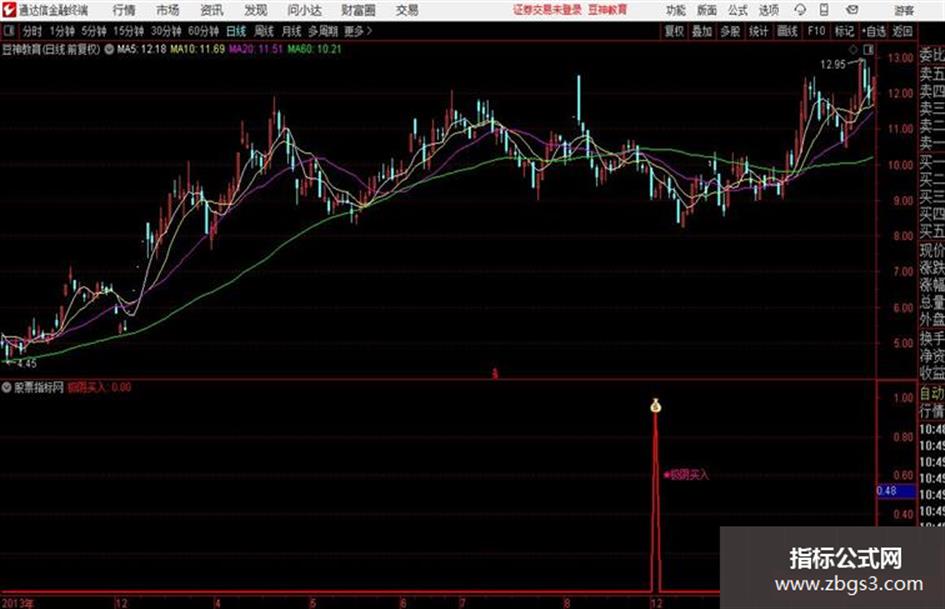Image resolution: width=945 pixels, height=609 pixels.
Task: Click the 复权 toolbar button
Action: pos(674,31)
